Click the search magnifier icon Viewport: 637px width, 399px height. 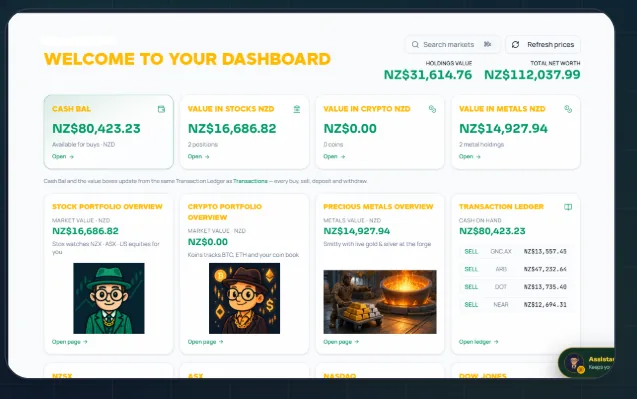pyautogui.click(x=415, y=44)
